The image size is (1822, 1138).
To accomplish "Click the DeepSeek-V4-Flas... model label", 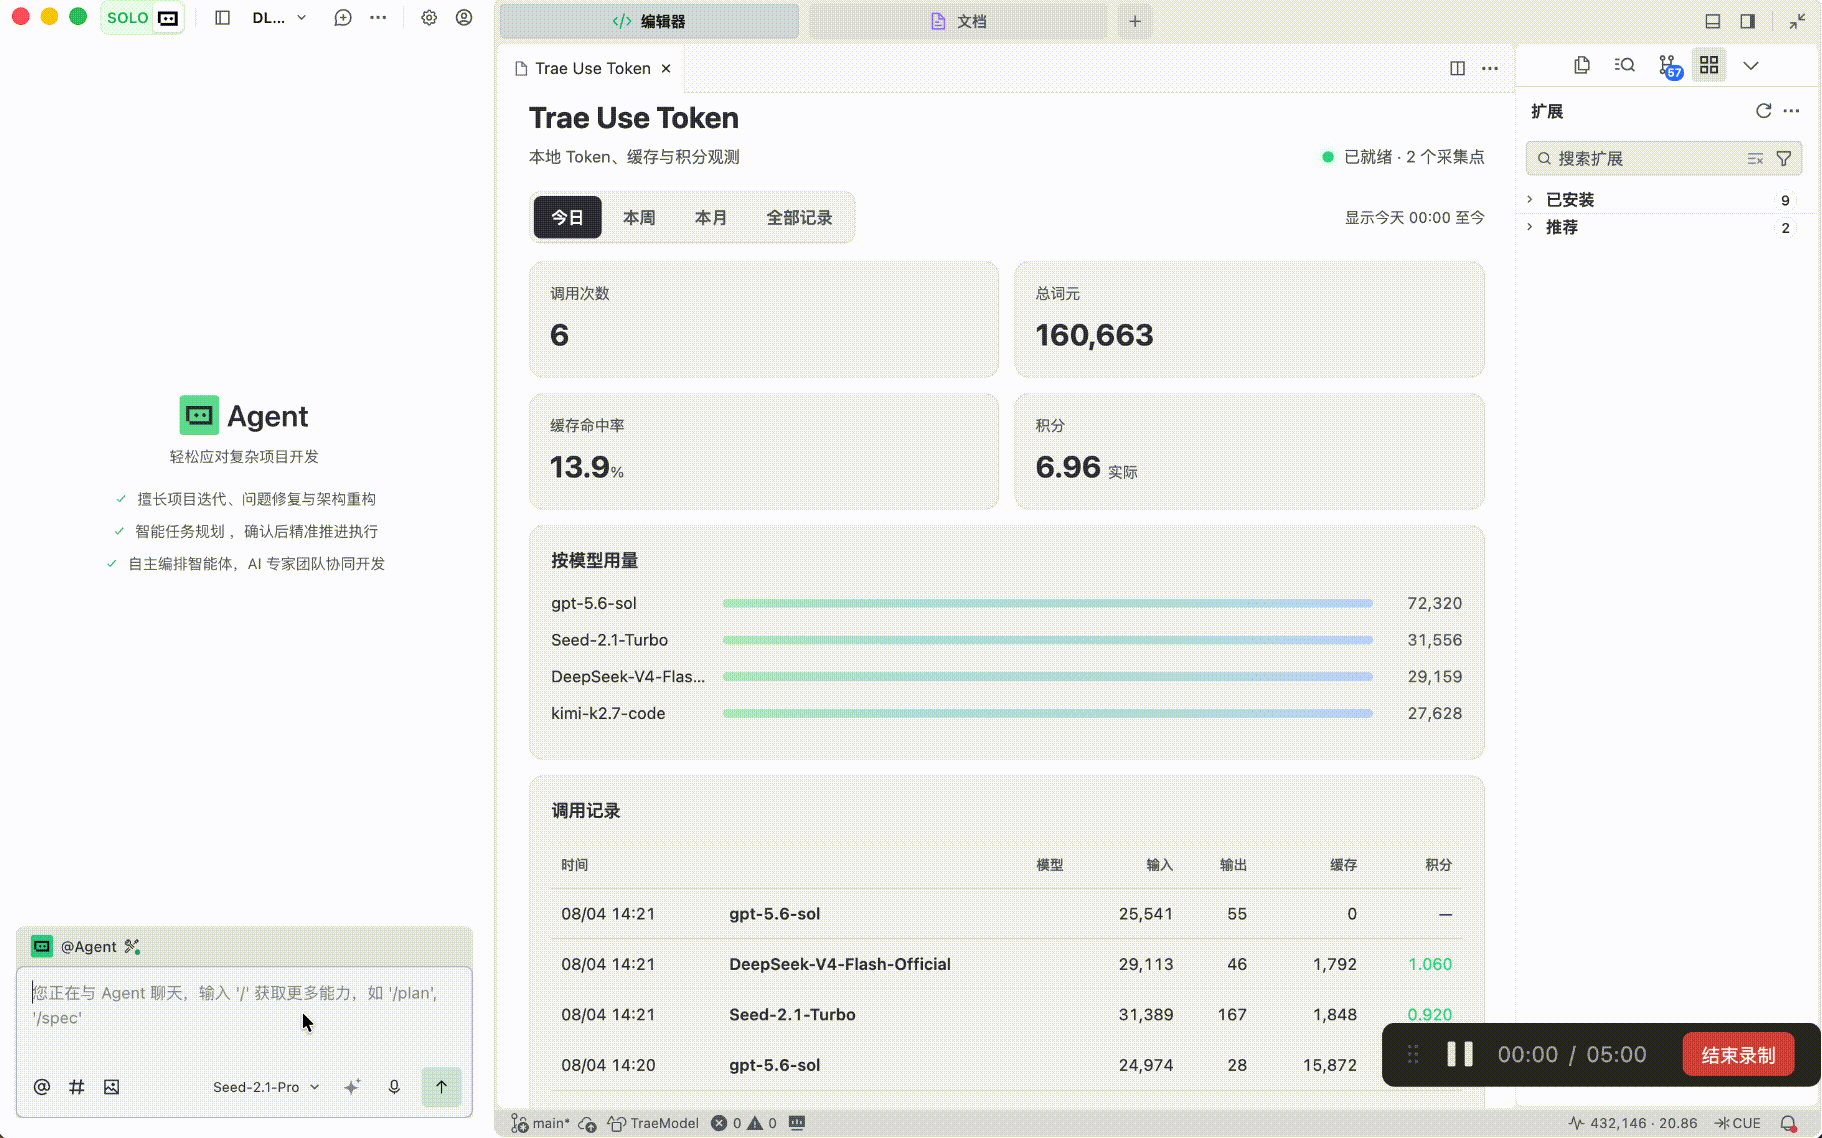I will coord(628,677).
